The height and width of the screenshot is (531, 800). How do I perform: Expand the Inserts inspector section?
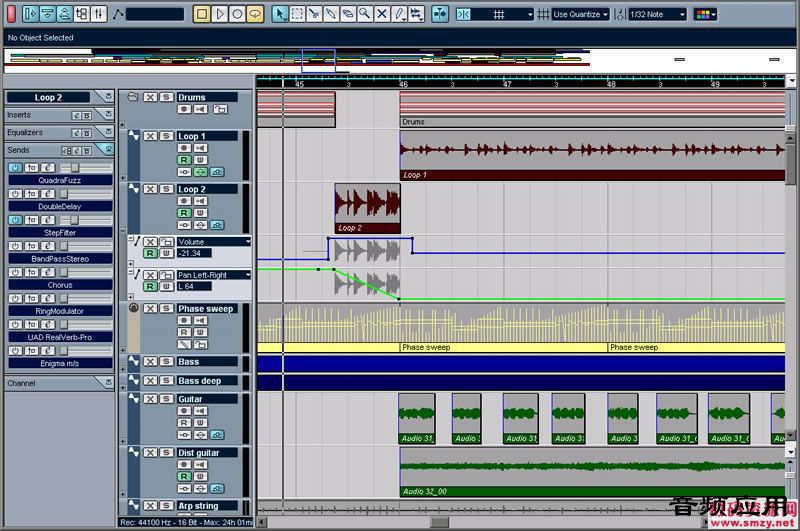point(107,114)
